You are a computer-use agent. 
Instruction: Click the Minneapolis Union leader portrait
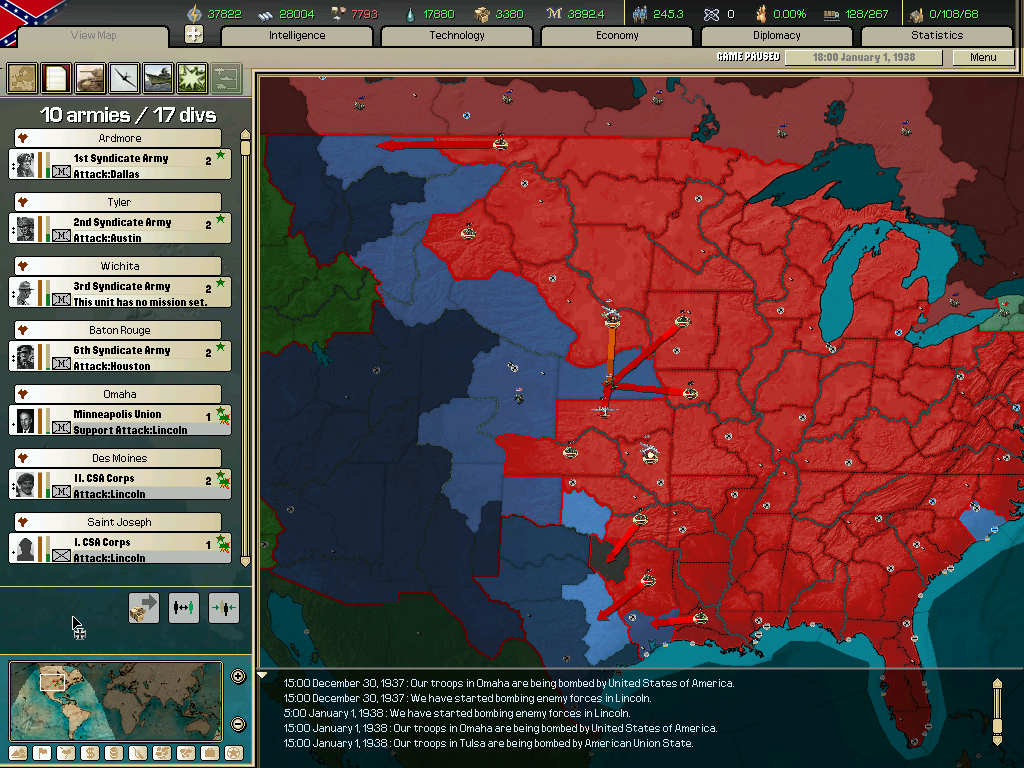click(x=25, y=421)
